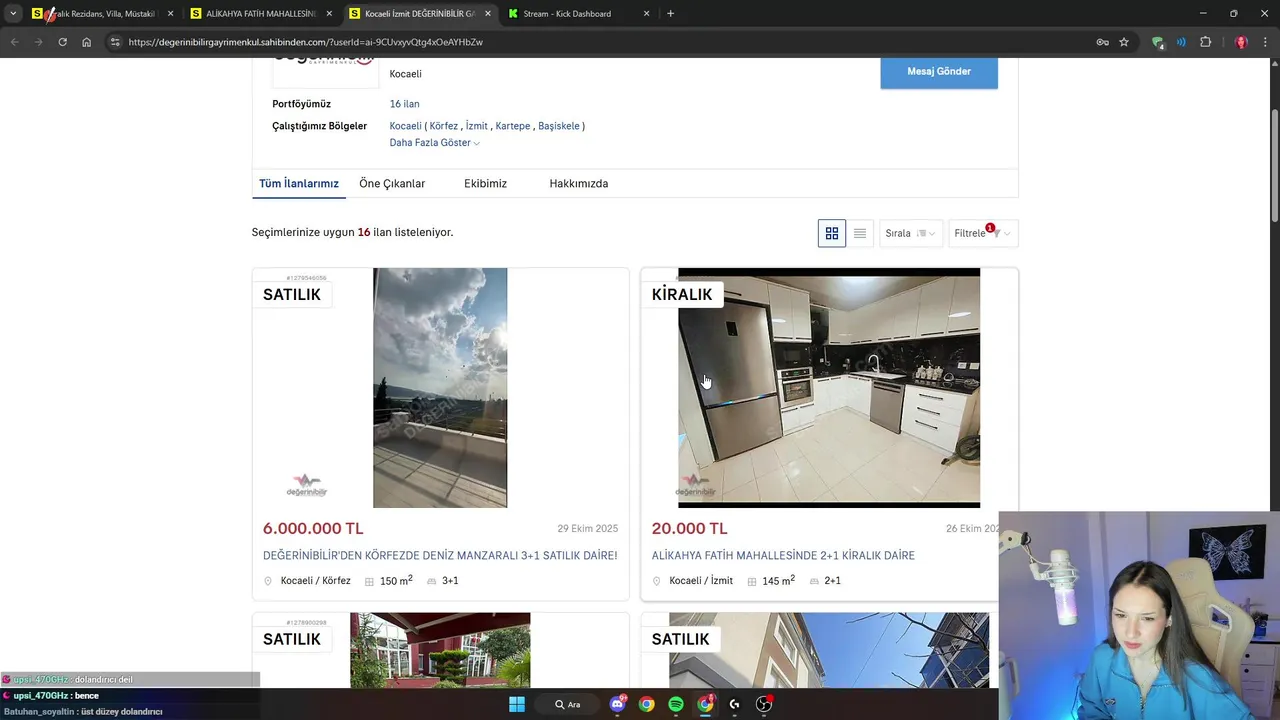Image resolution: width=1280 pixels, height=720 pixels.
Task: Select Öne Çıkanlar tab
Action: [x=392, y=184]
